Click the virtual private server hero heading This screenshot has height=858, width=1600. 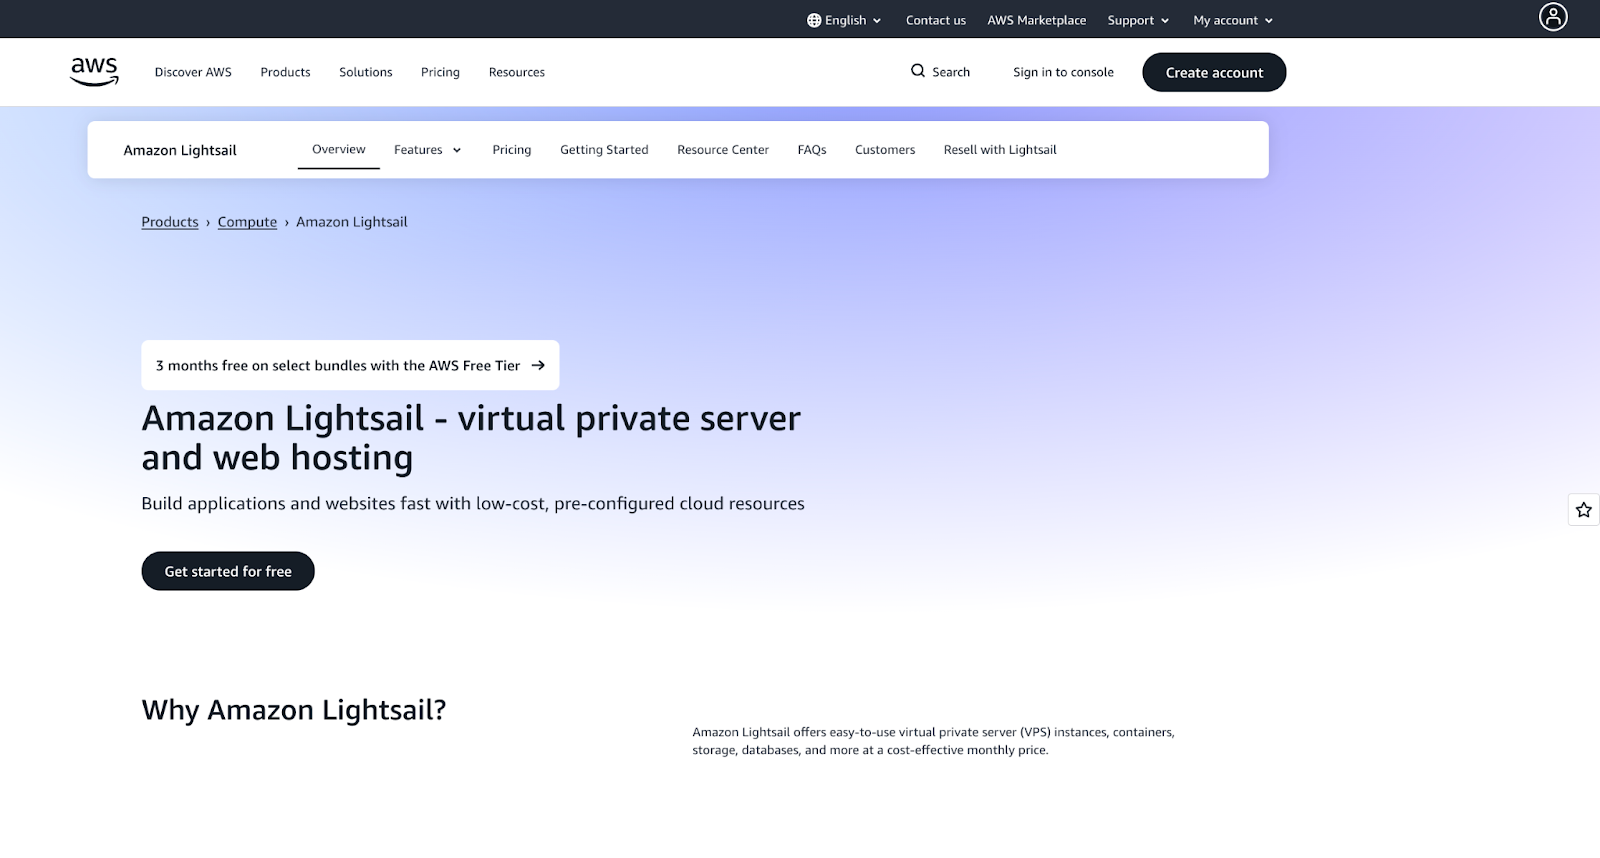pyautogui.click(x=471, y=438)
